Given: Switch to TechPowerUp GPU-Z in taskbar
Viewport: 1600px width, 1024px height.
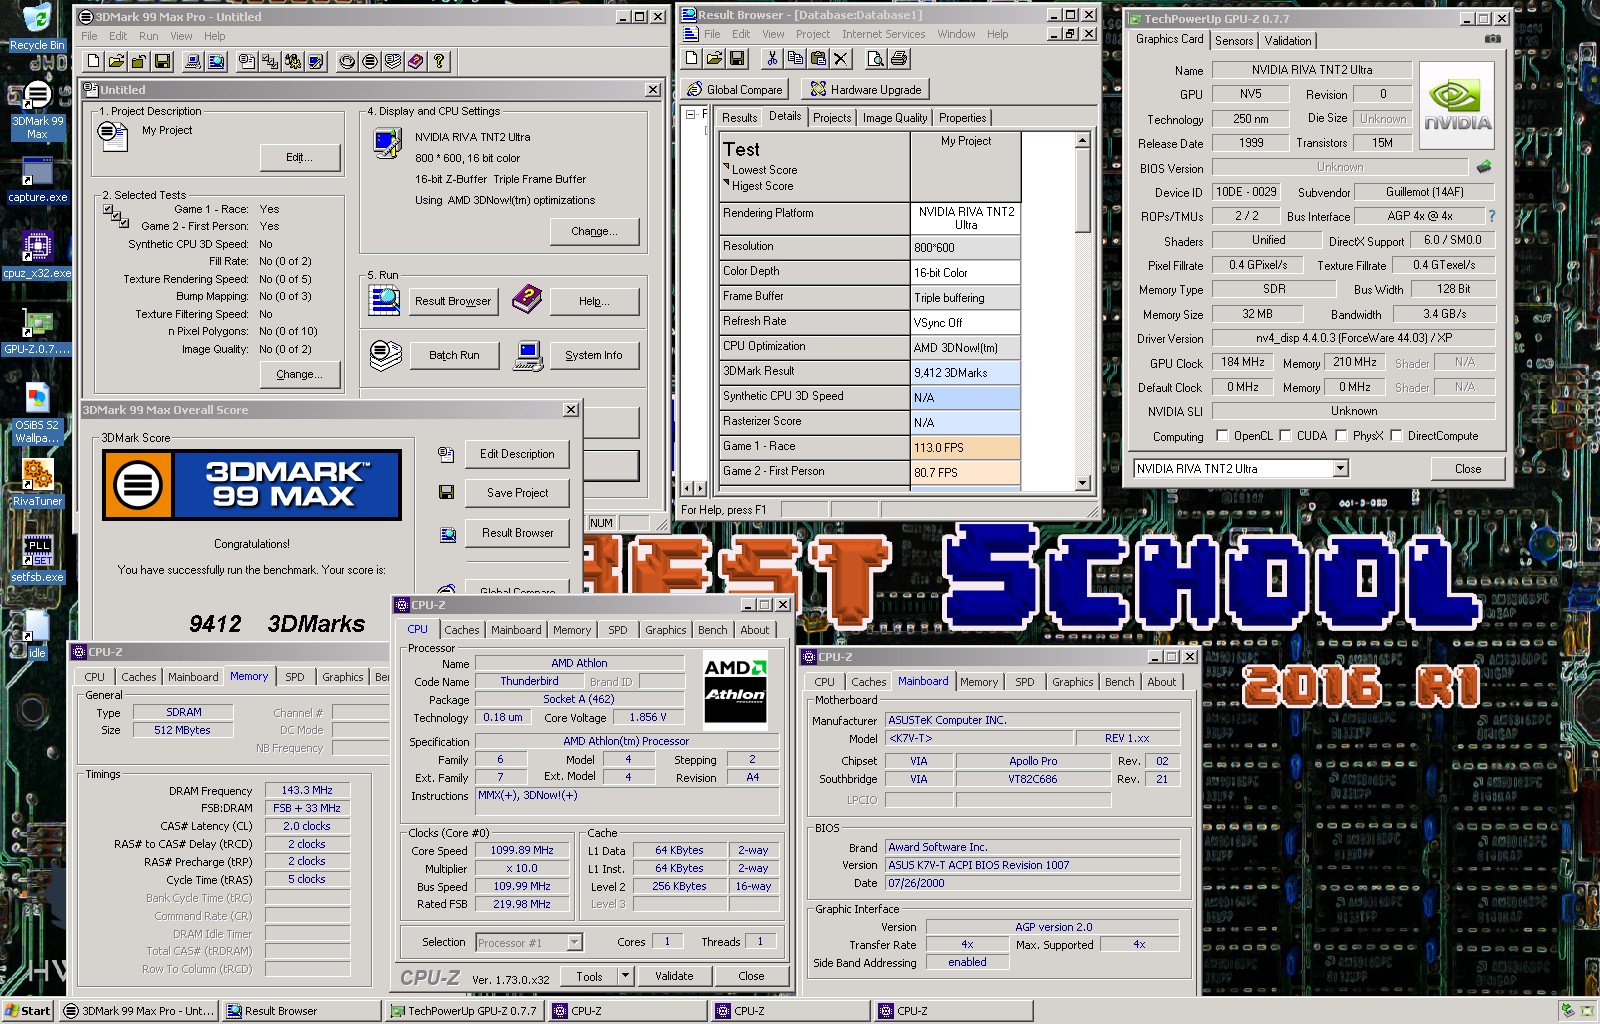Looking at the screenshot, I should (x=465, y=1011).
